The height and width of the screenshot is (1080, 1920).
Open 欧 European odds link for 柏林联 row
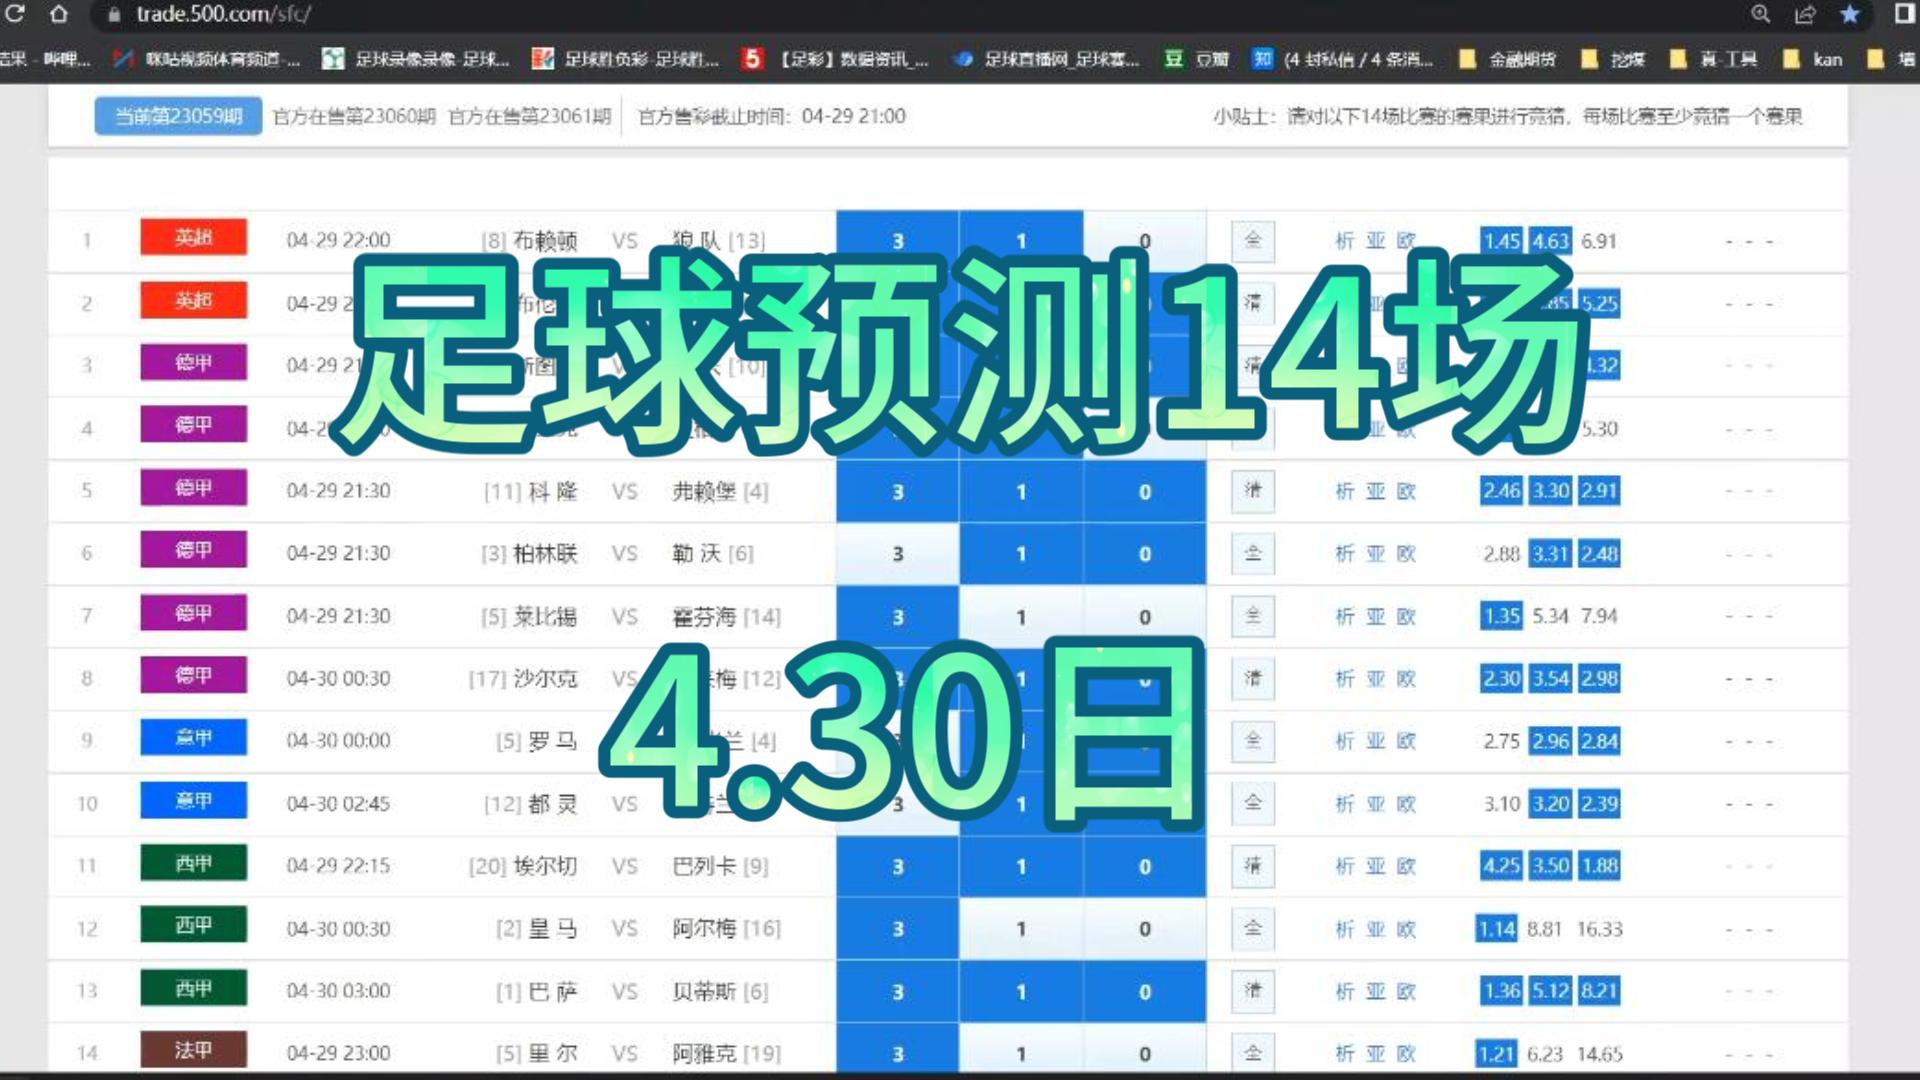[1406, 554]
